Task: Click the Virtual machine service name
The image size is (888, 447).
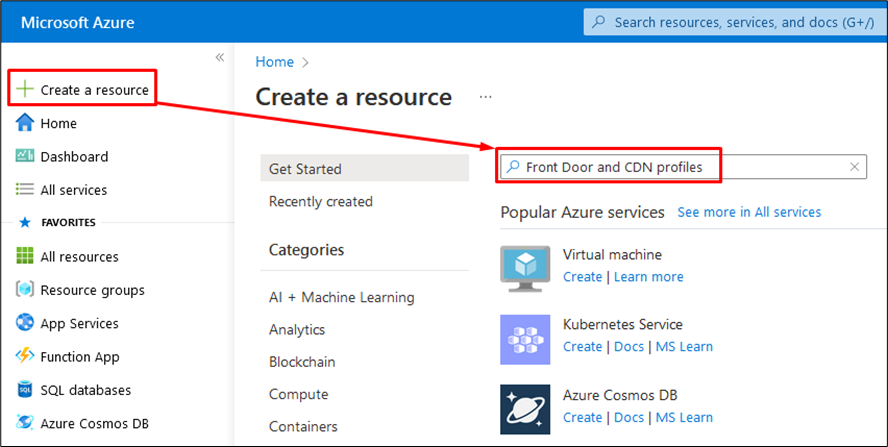Action: pos(612,254)
